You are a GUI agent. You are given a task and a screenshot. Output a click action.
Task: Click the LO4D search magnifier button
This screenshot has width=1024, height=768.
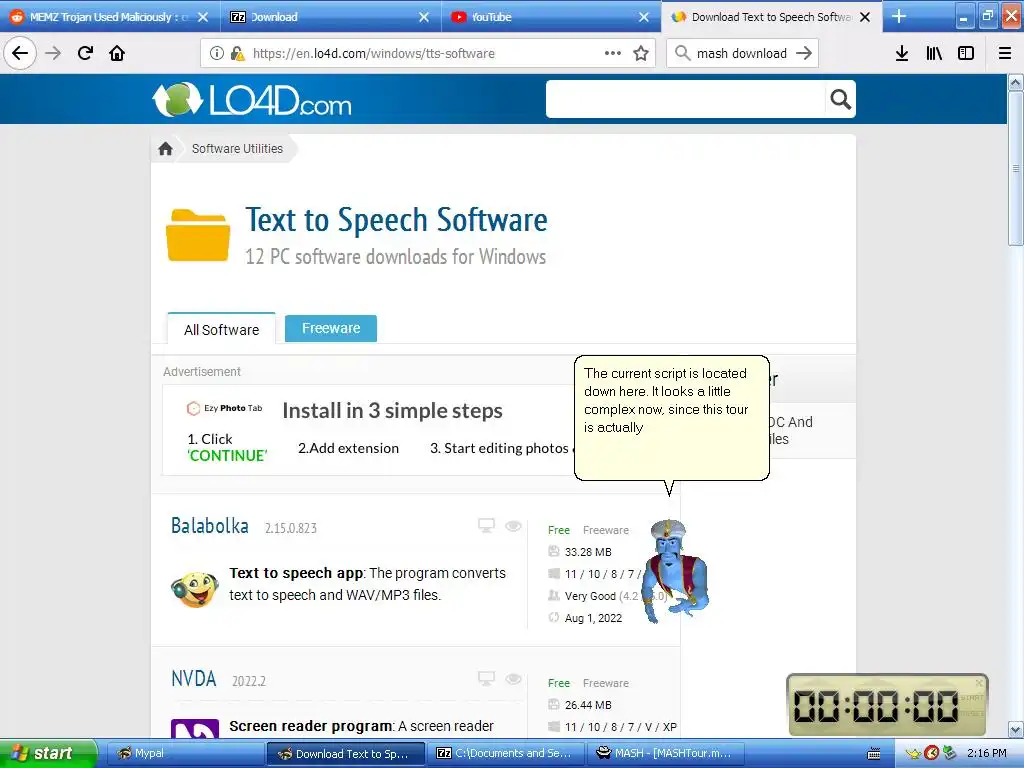click(x=840, y=99)
